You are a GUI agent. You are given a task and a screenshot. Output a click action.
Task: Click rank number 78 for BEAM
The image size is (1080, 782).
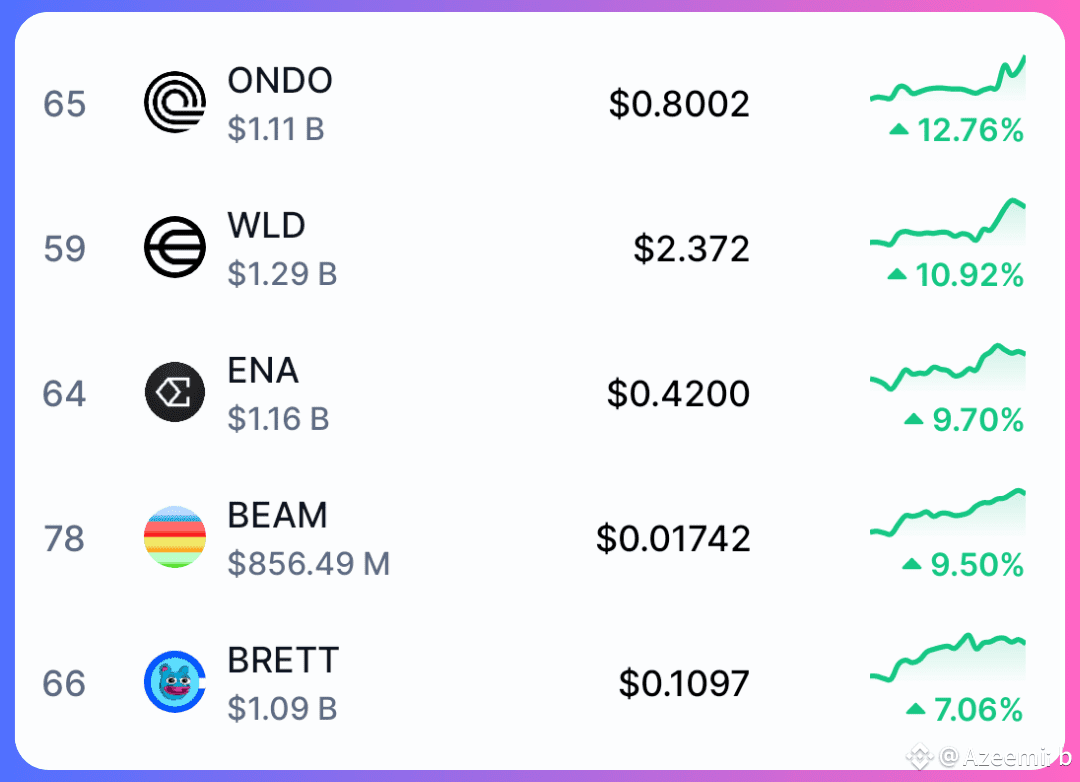tap(64, 538)
